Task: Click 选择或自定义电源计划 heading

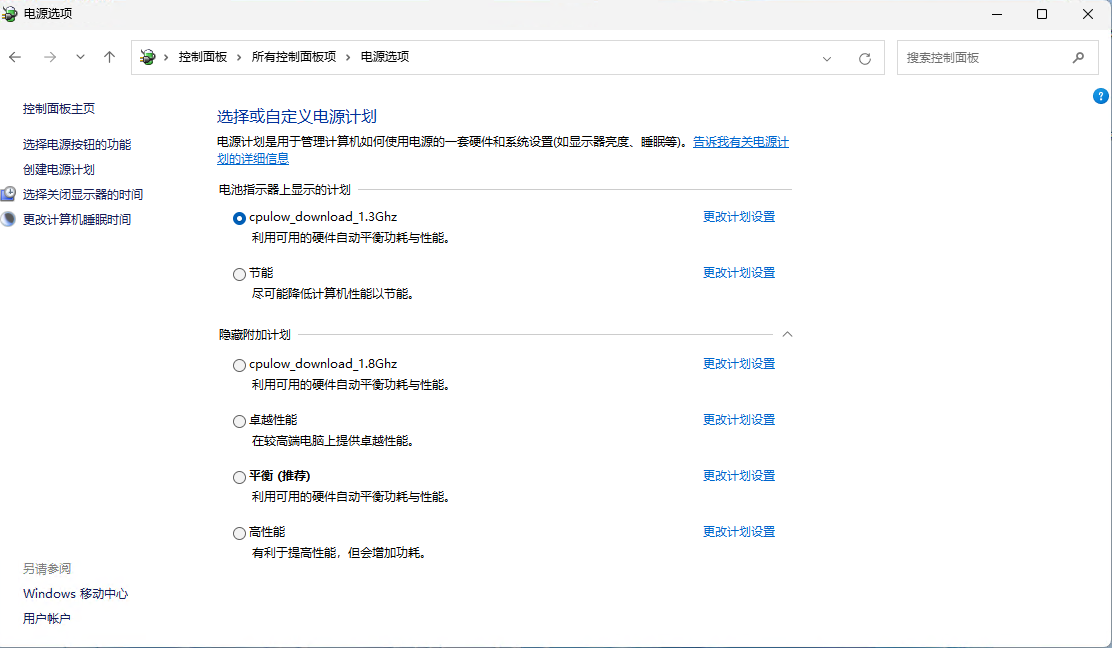Action: click(296, 116)
